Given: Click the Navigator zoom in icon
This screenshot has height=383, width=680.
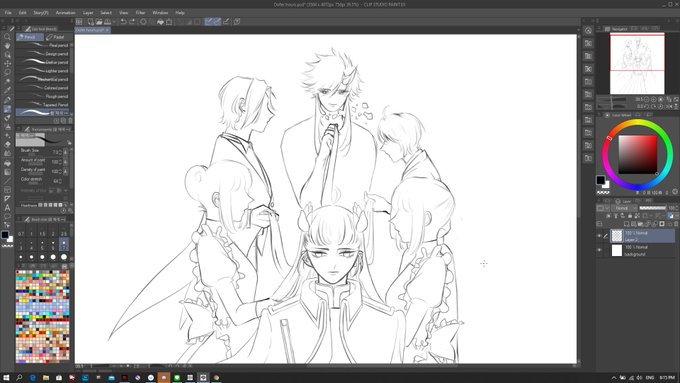Looking at the screenshot, I should (654, 99).
